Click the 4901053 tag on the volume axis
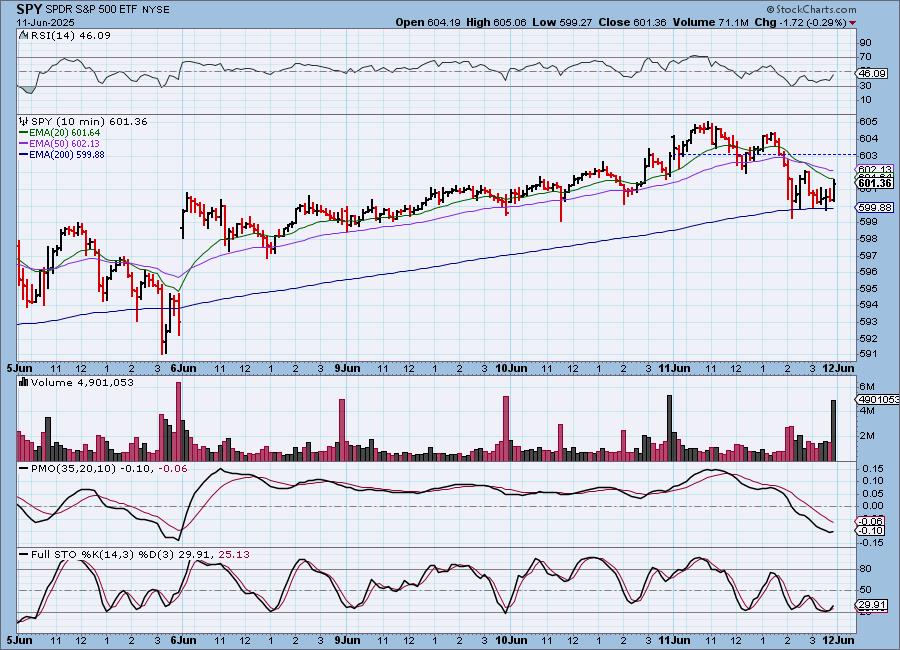 [877, 399]
